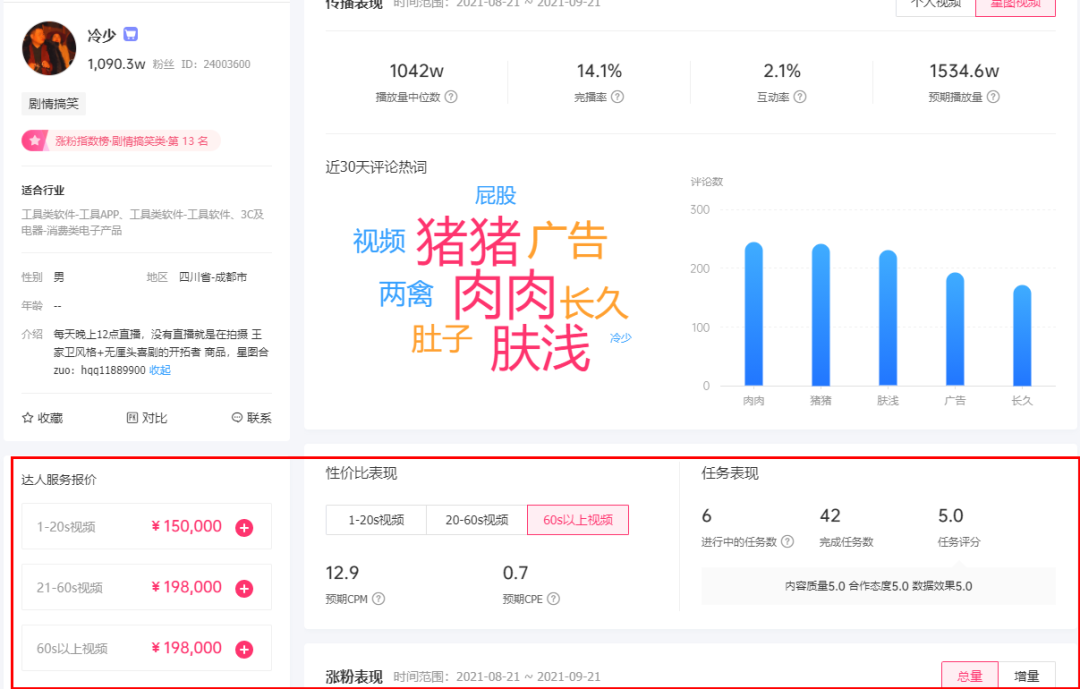Screen dimensions: 1080x689
Task: Click the help icon beside 完播率
Action: (x=618, y=97)
